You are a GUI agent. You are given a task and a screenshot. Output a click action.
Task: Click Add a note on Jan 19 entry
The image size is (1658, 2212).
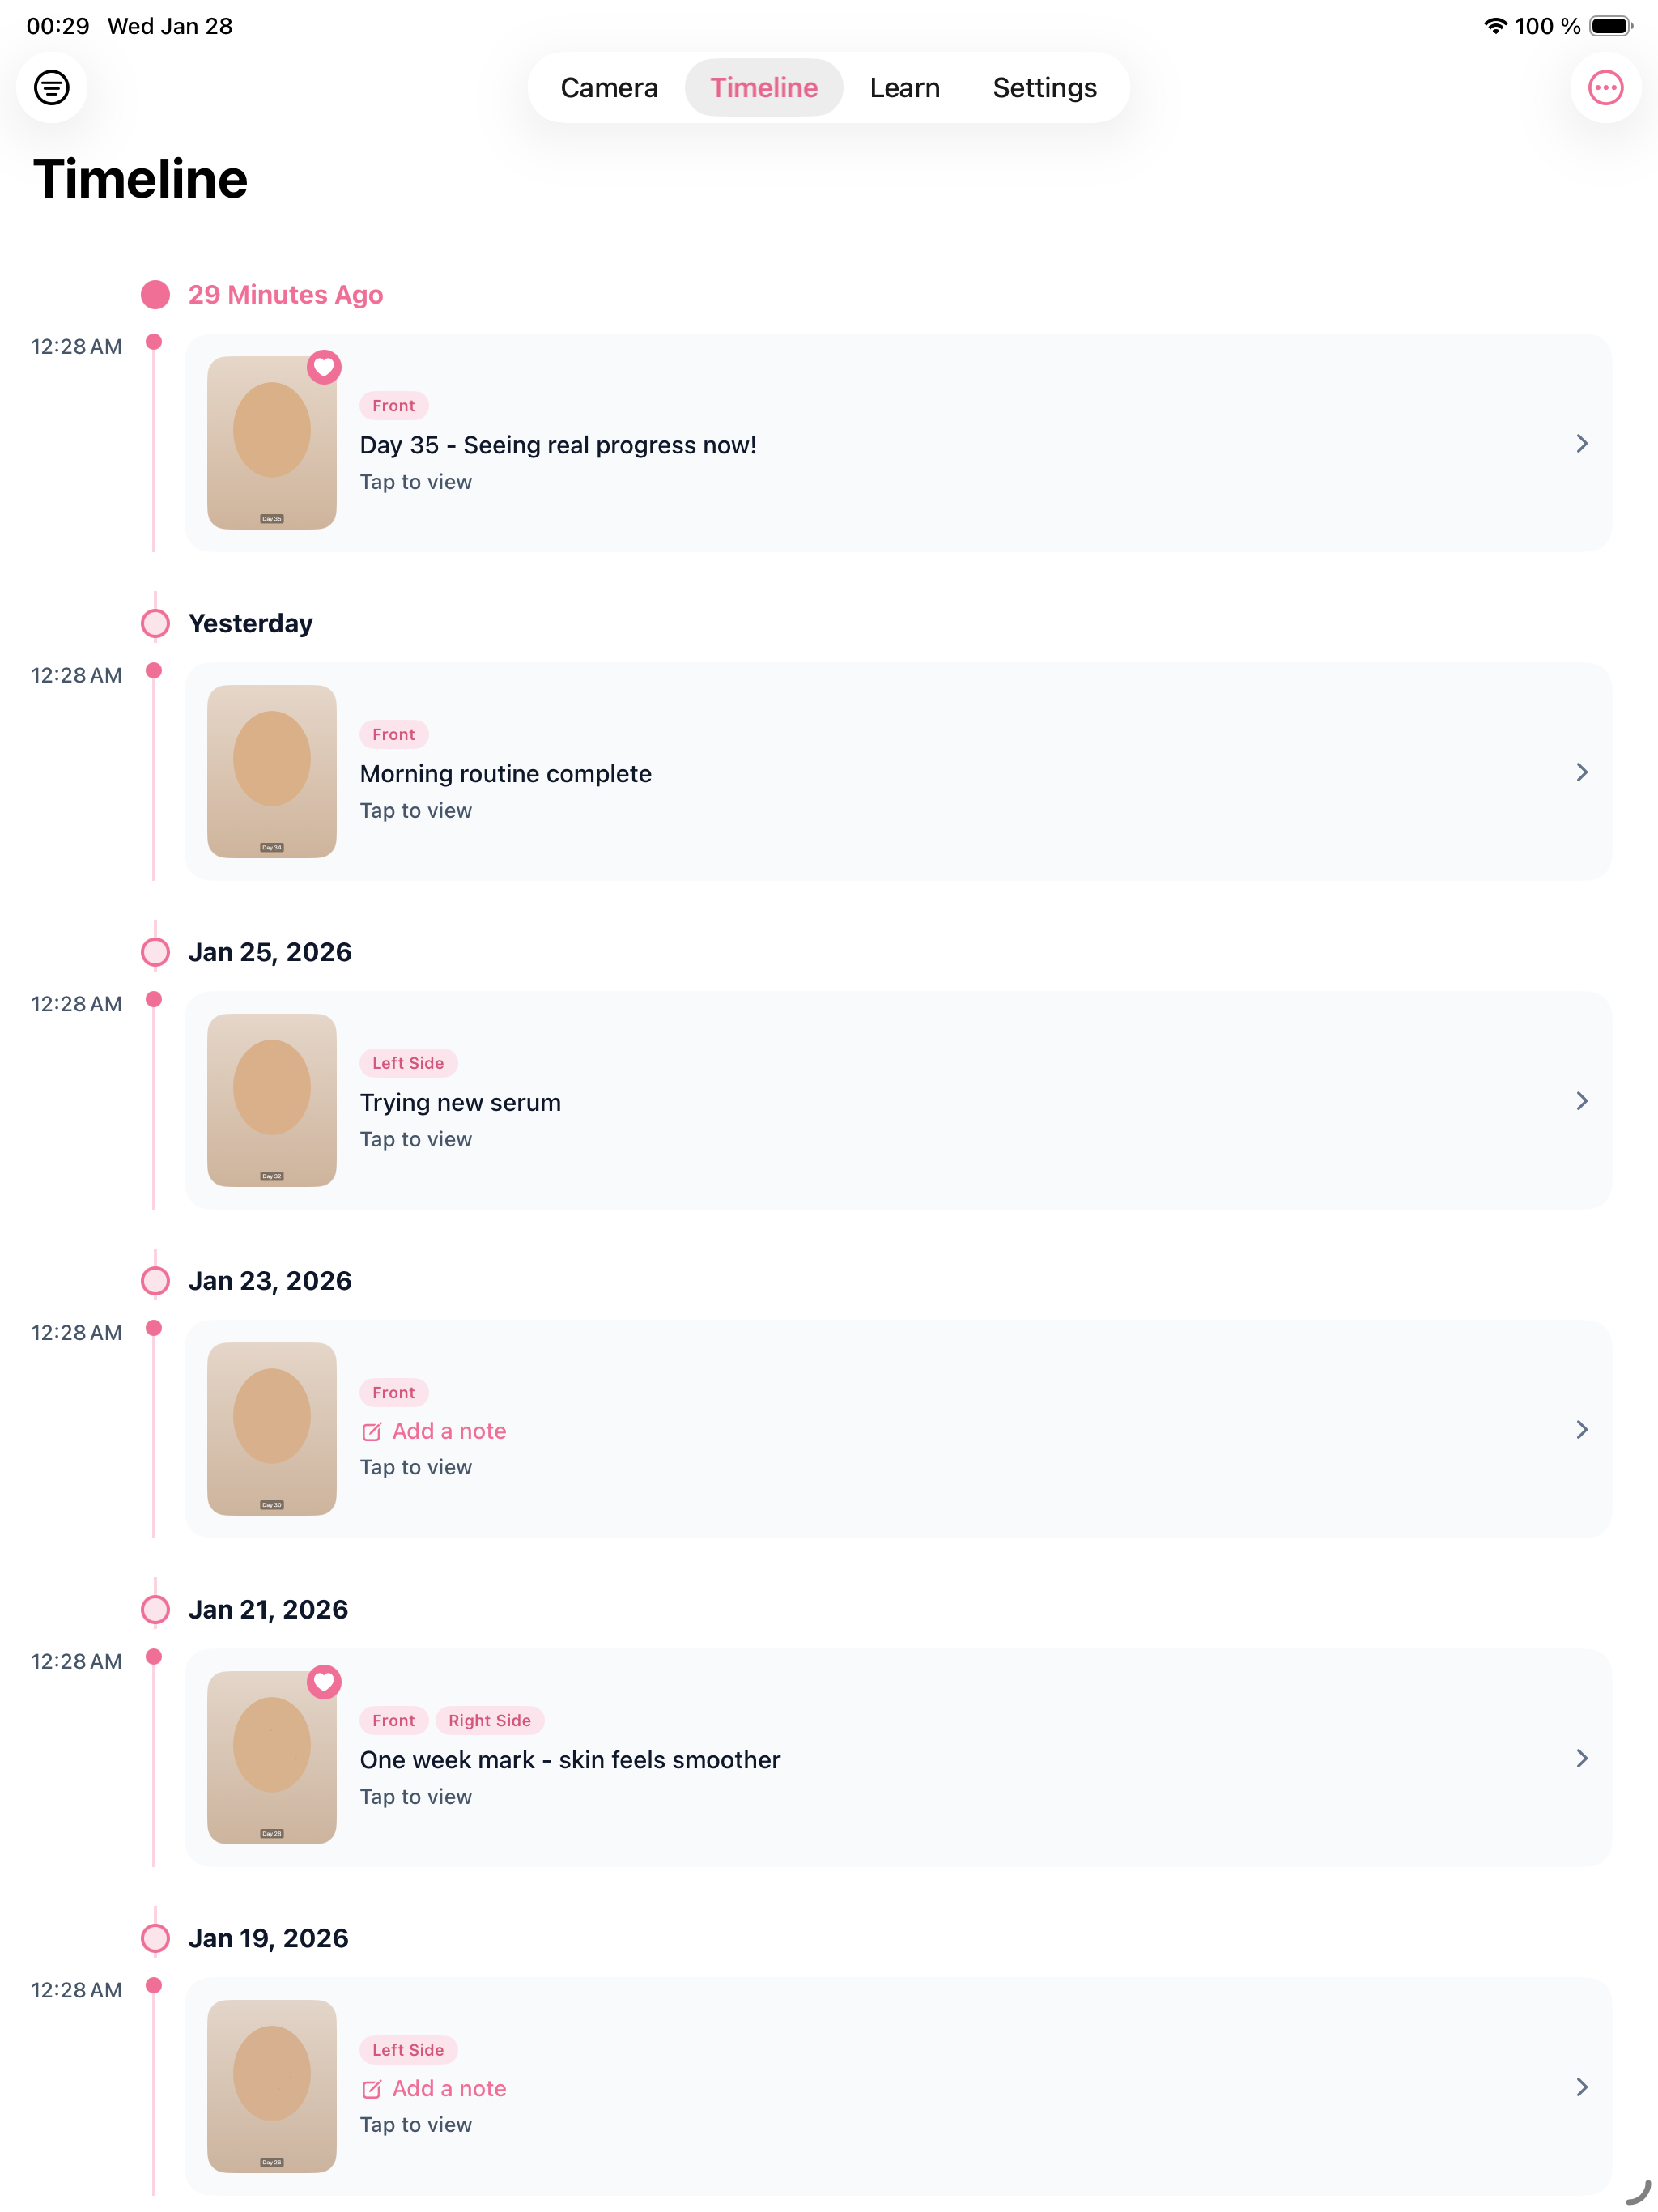(449, 2089)
